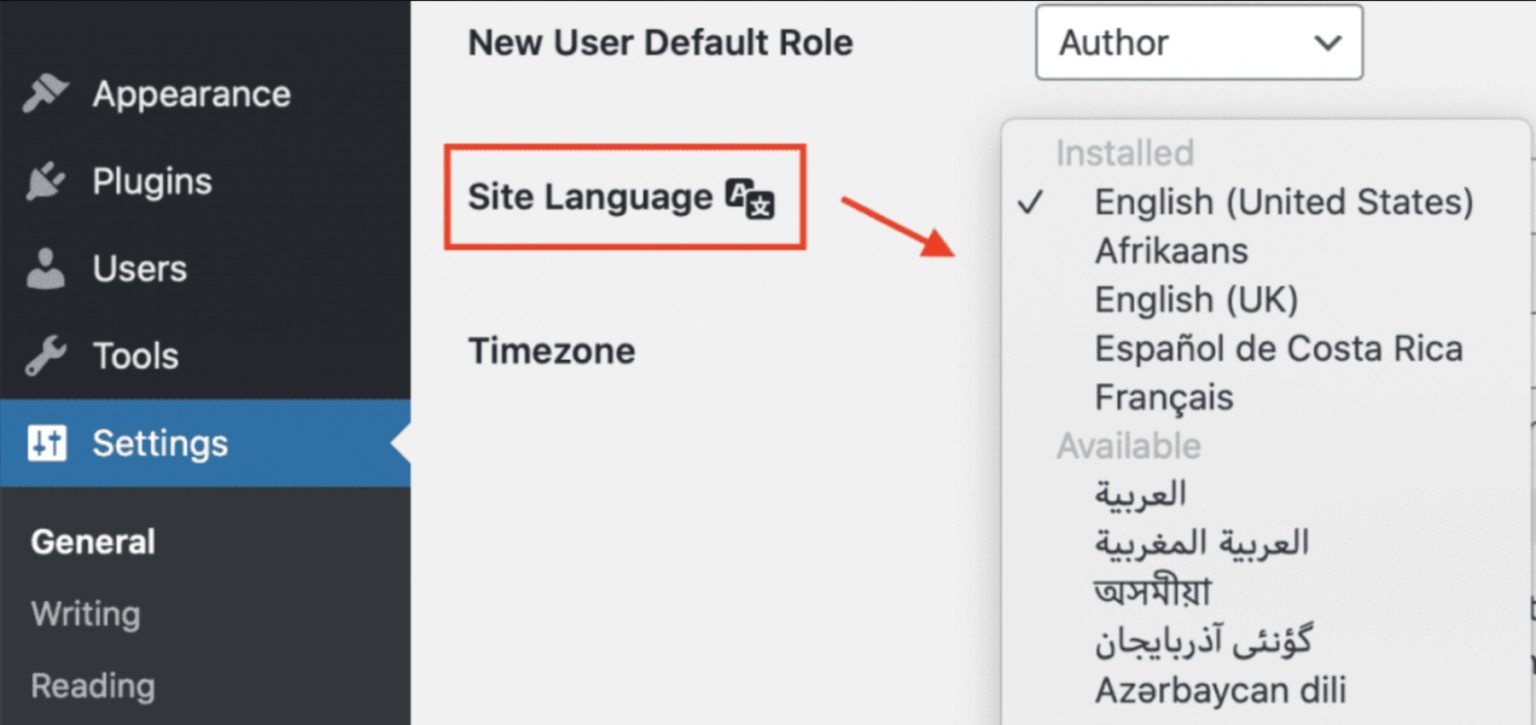
Task: Select Français as the site language
Action: 1163,397
